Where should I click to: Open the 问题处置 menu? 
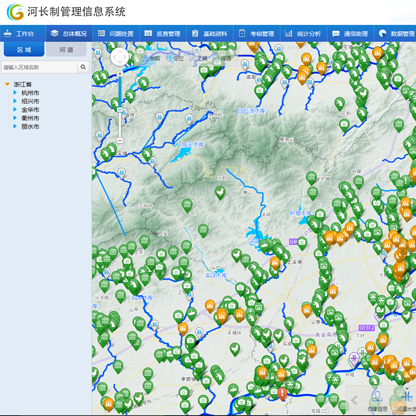click(x=116, y=34)
